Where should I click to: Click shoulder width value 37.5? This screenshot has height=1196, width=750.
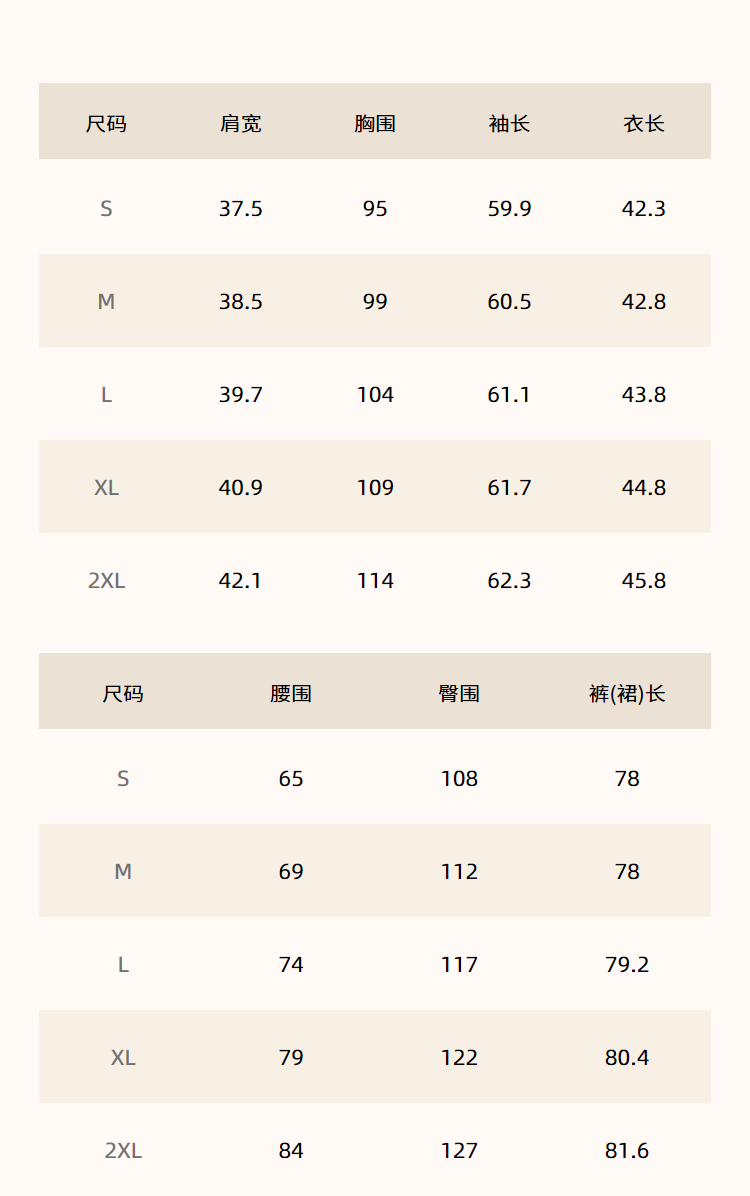[241, 209]
